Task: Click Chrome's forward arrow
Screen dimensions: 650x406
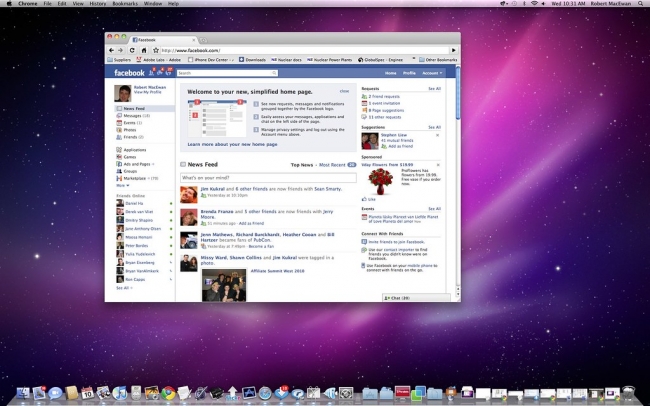Action: pyautogui.click(x=121, y=50)
